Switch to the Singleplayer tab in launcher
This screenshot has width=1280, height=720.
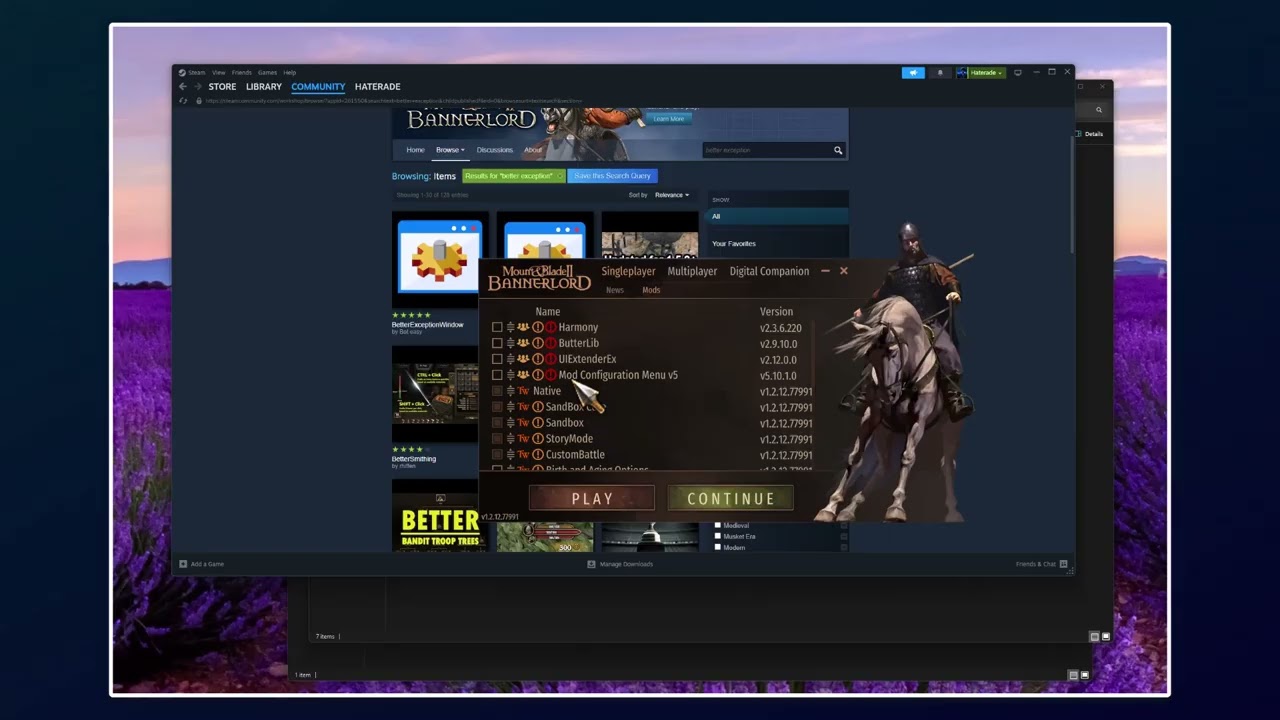coord(628,271)
